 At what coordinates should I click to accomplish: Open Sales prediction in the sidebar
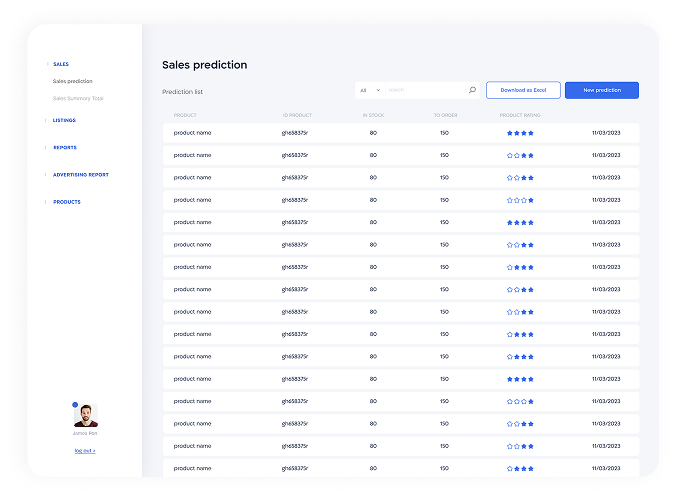(x=73, y=81)
